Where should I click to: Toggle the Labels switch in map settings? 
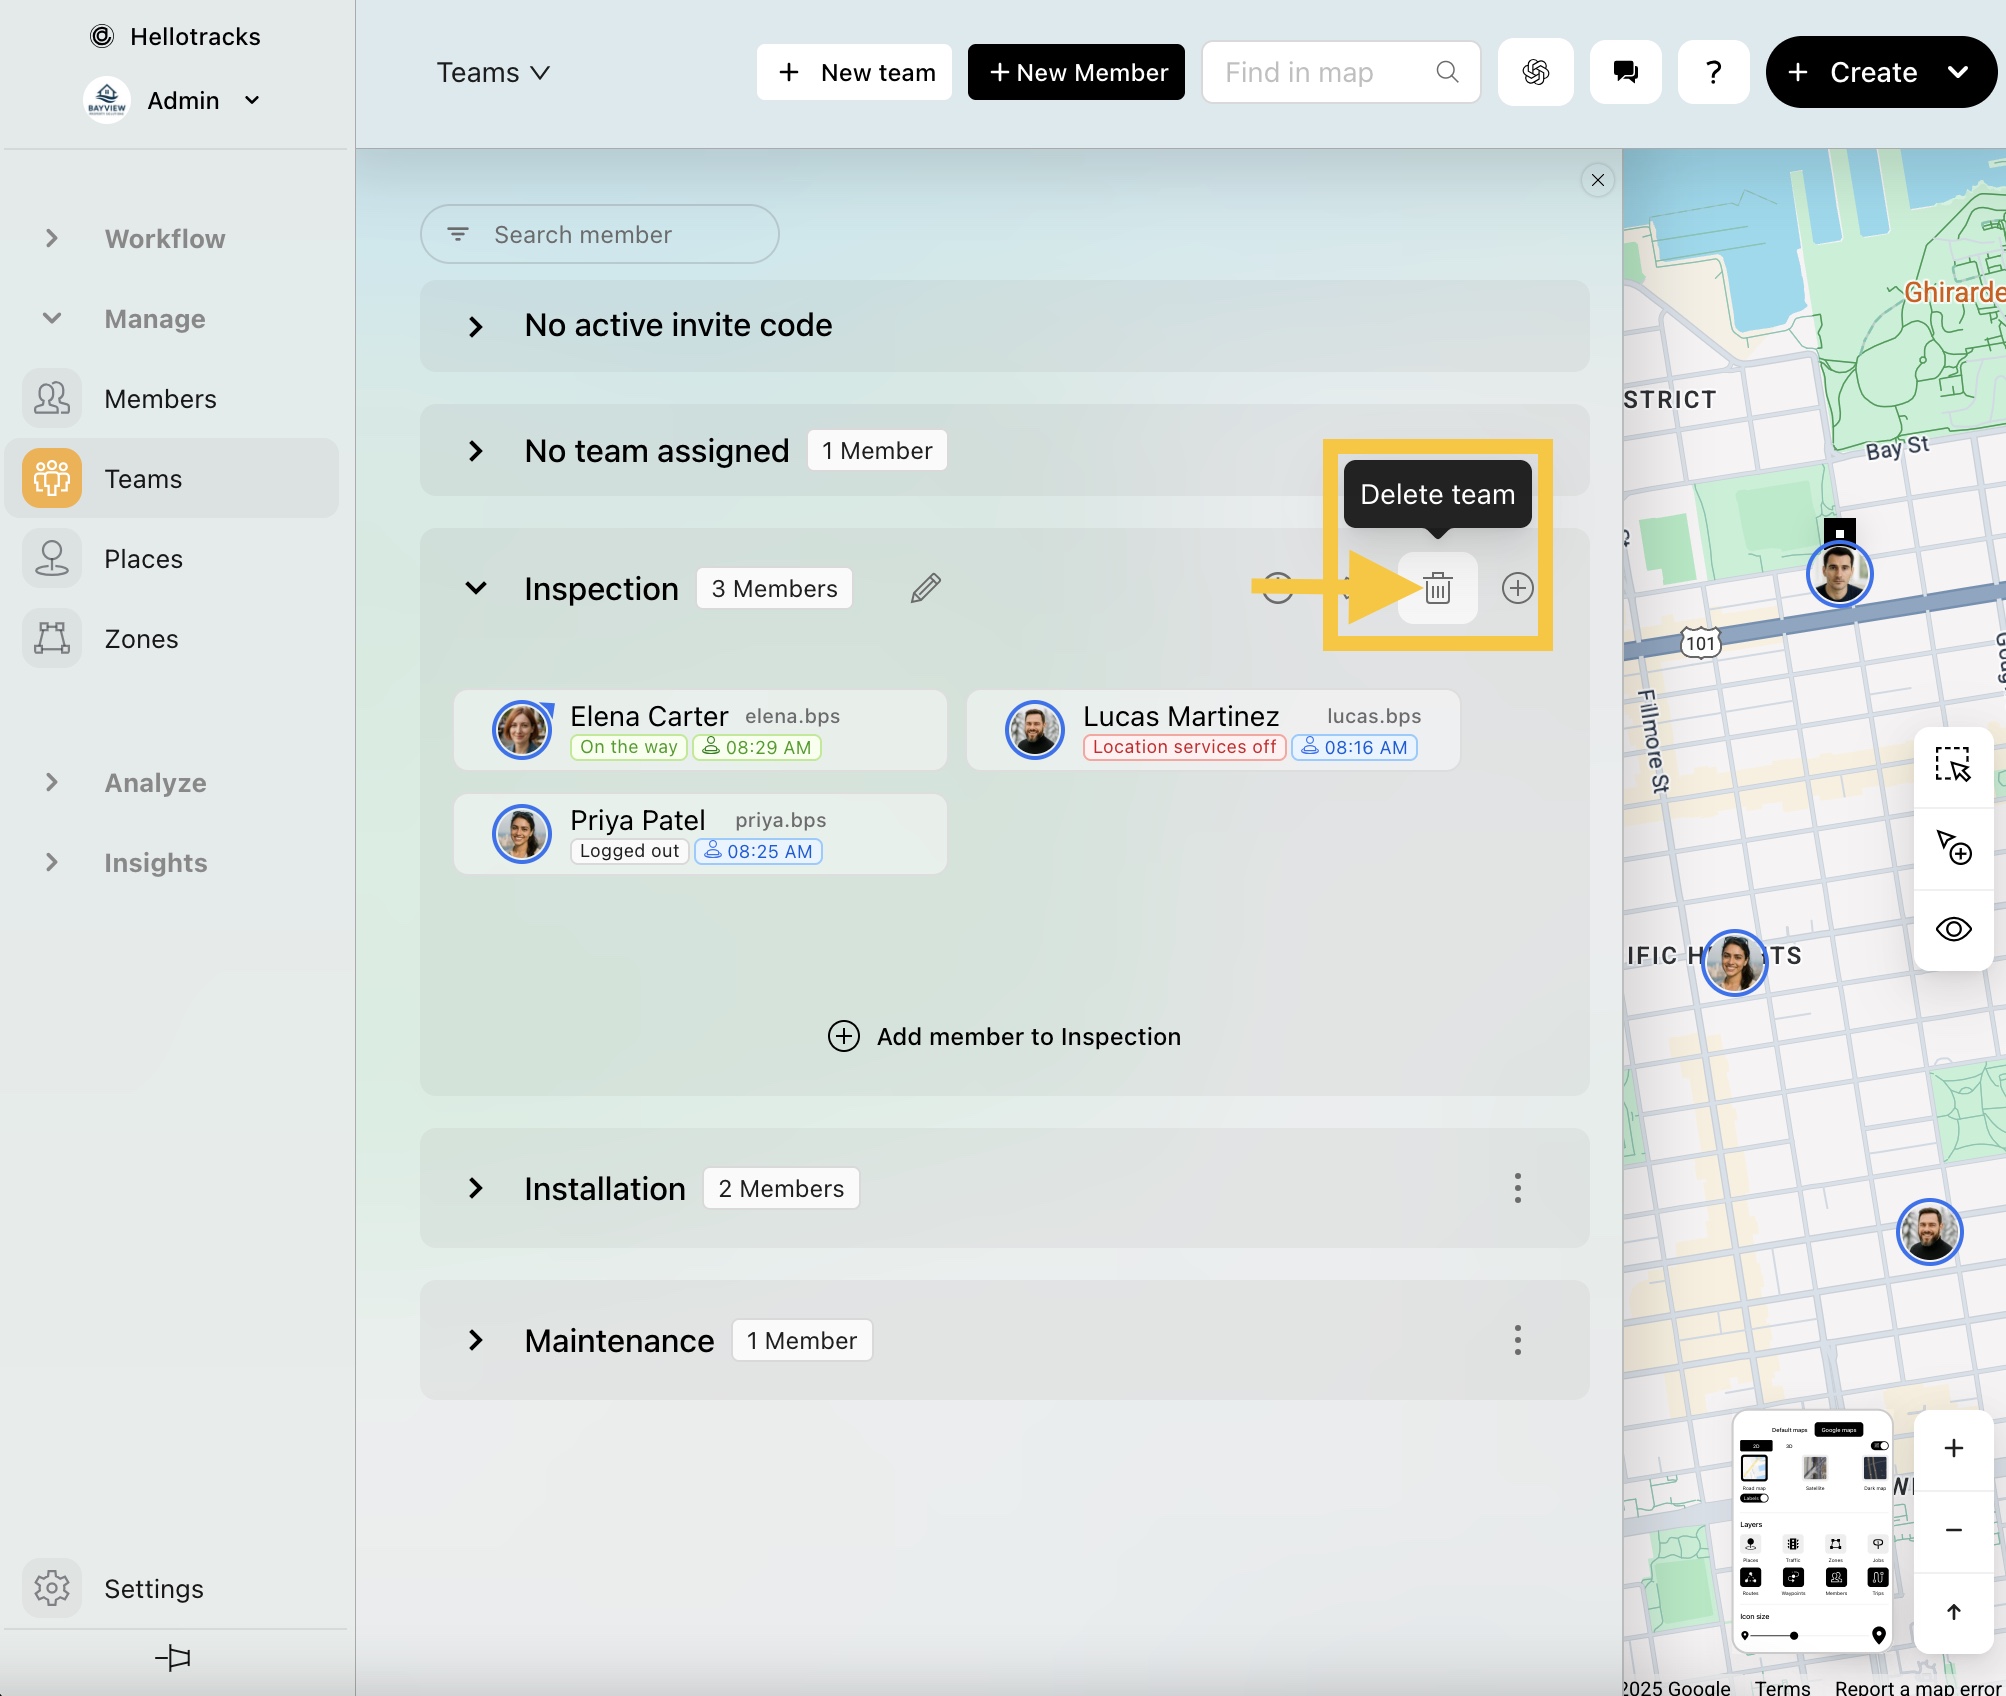(1755, 1498)
